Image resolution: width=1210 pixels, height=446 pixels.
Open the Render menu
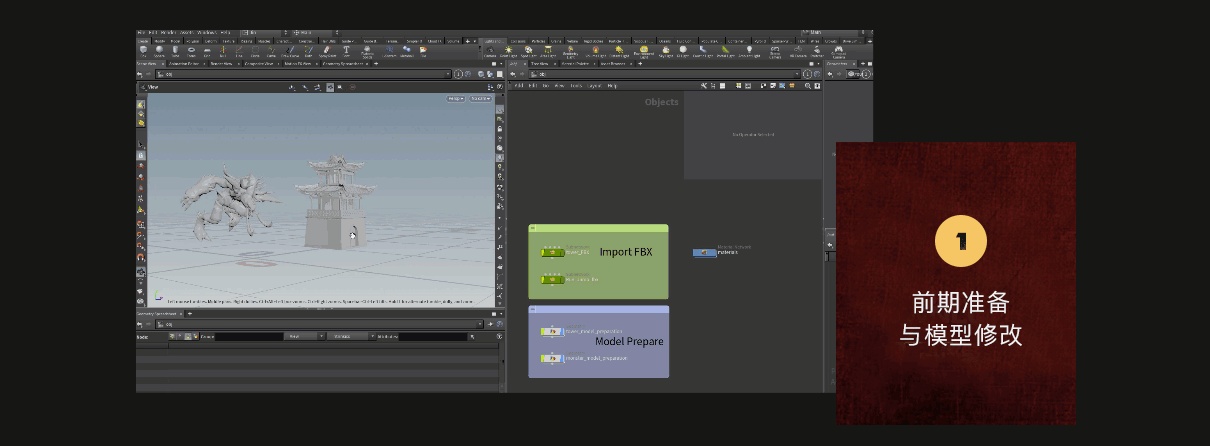167,33
